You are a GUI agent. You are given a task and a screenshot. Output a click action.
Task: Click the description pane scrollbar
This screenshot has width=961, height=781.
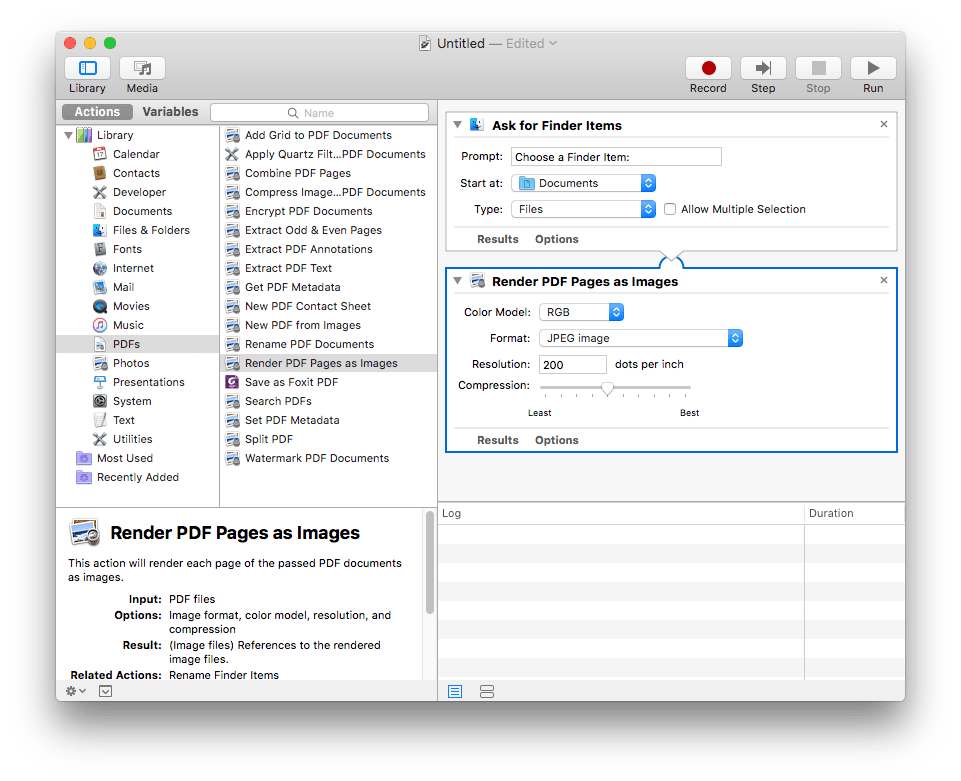(x=430, y=562)
